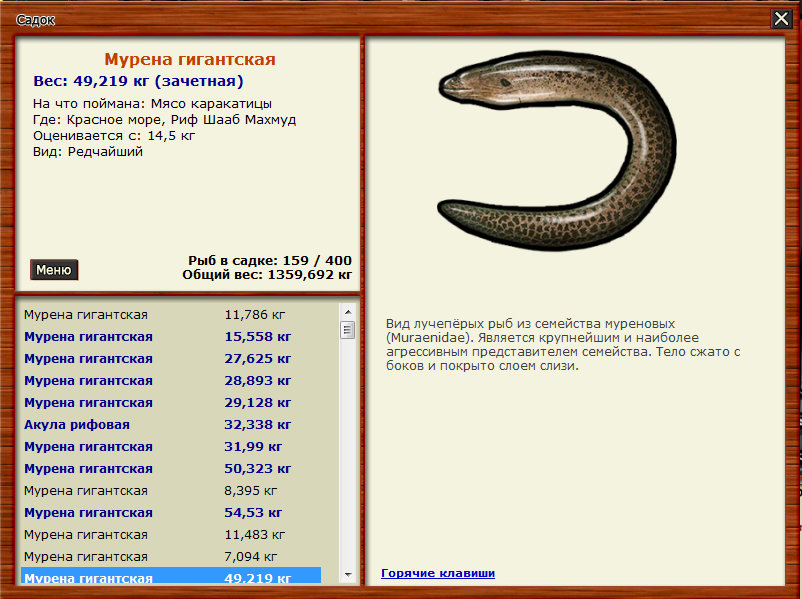The image size is (802, 599).
Task: Select Акула рифовая 32,338 кг row
Action: (171, 425)
